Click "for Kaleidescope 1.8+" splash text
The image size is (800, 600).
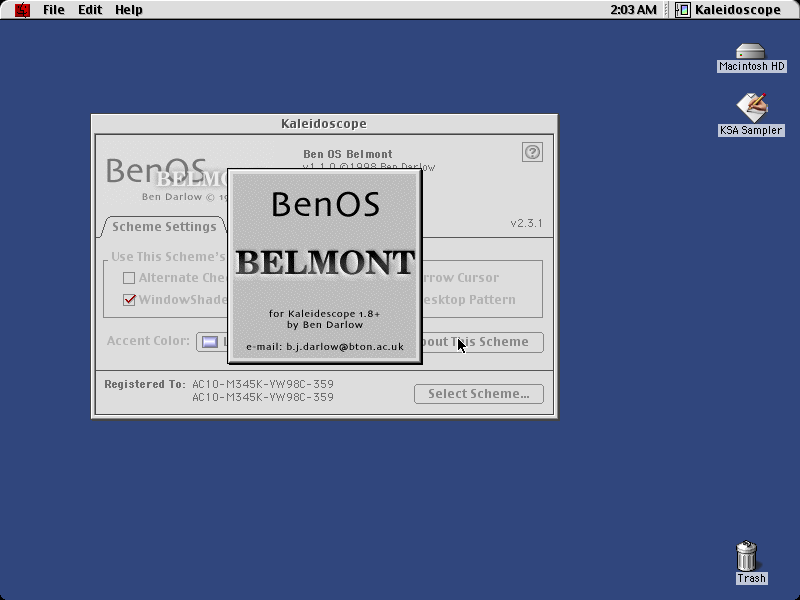(324, 314)
